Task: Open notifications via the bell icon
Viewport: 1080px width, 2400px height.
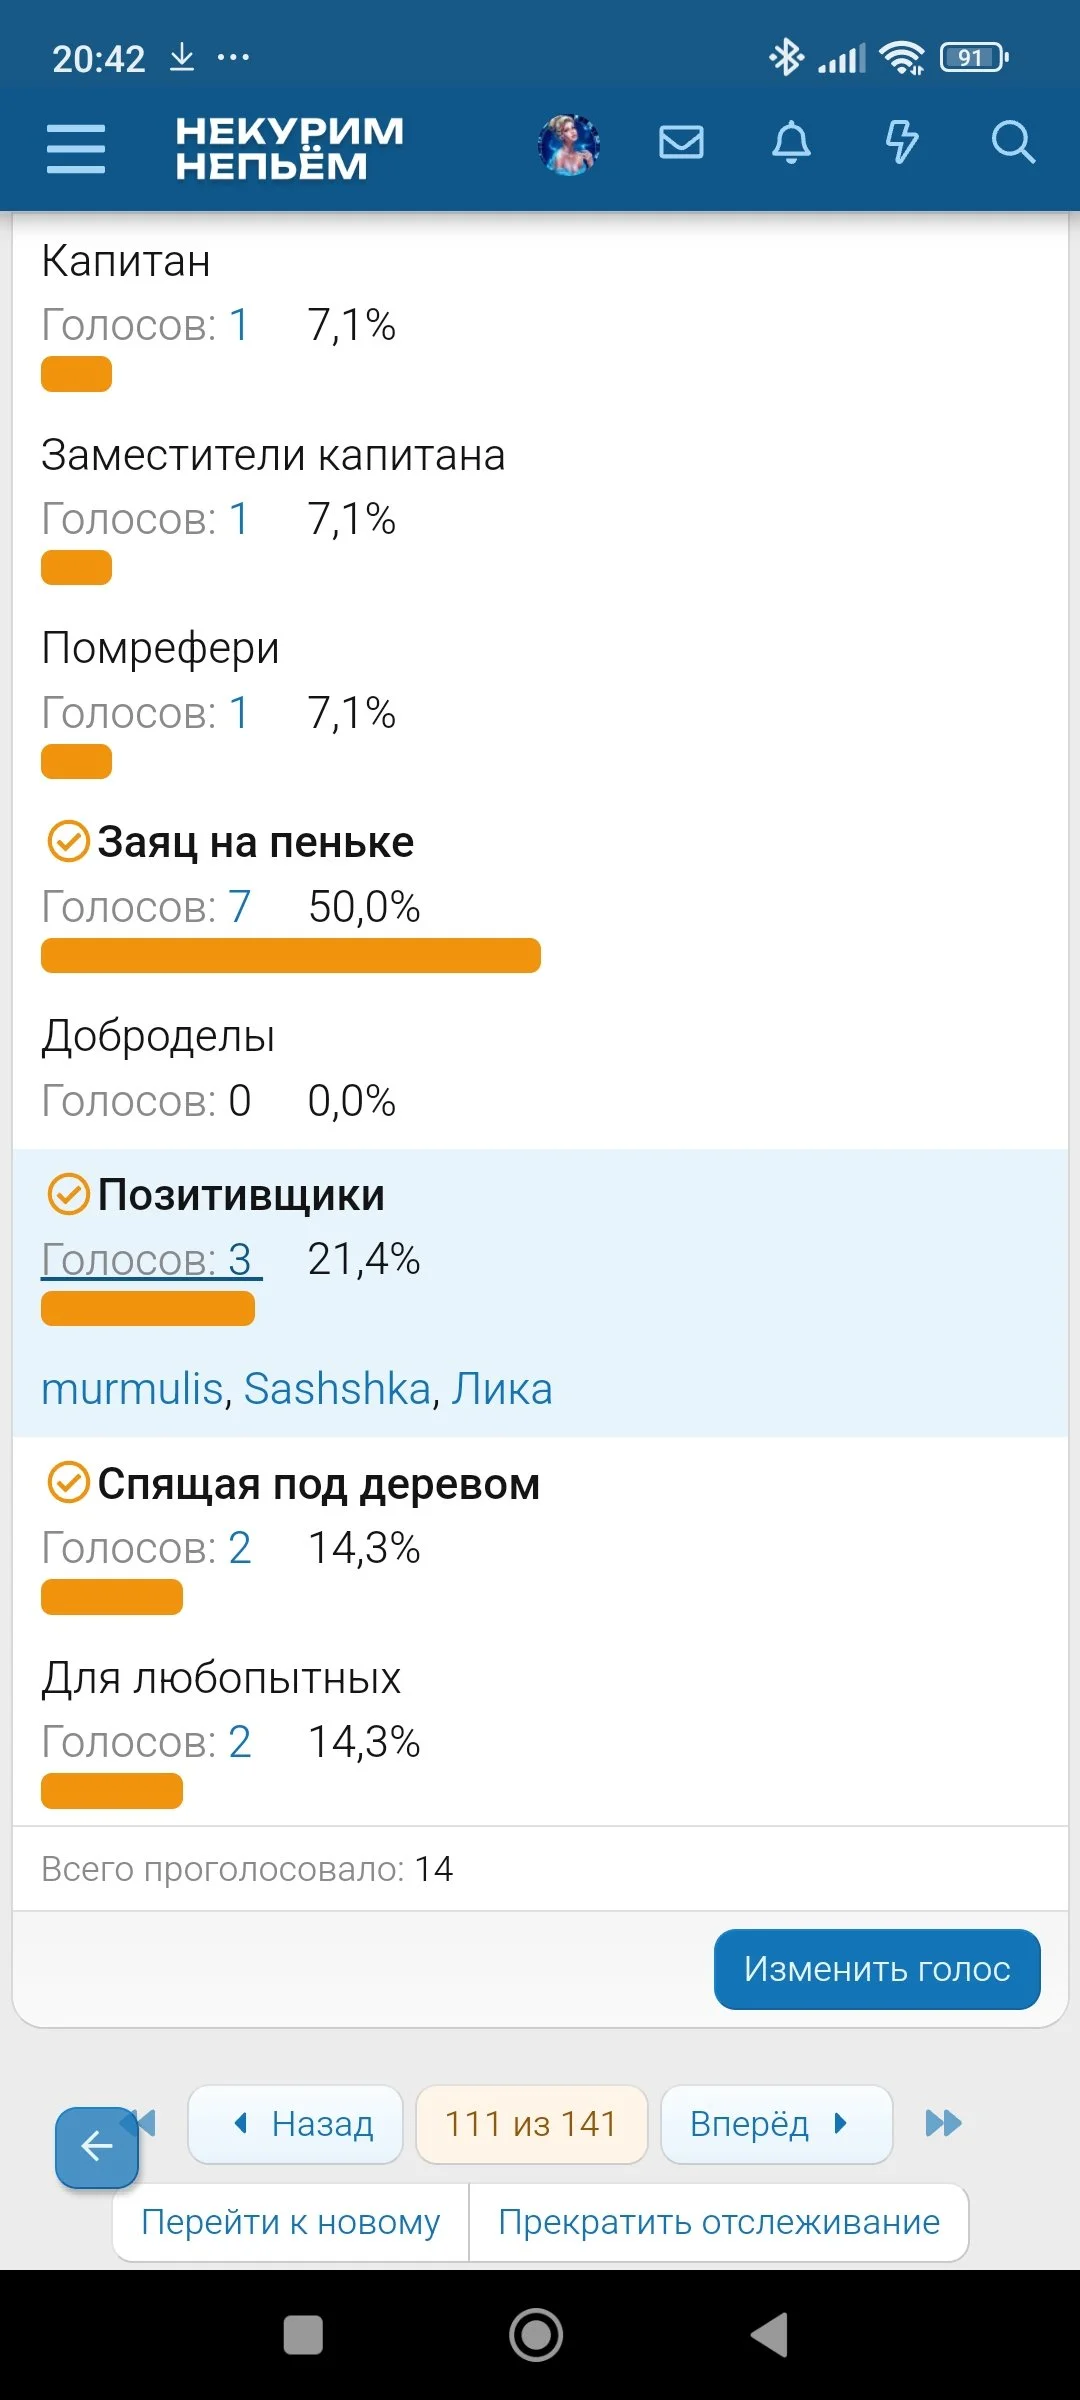Action: point(791,144)
